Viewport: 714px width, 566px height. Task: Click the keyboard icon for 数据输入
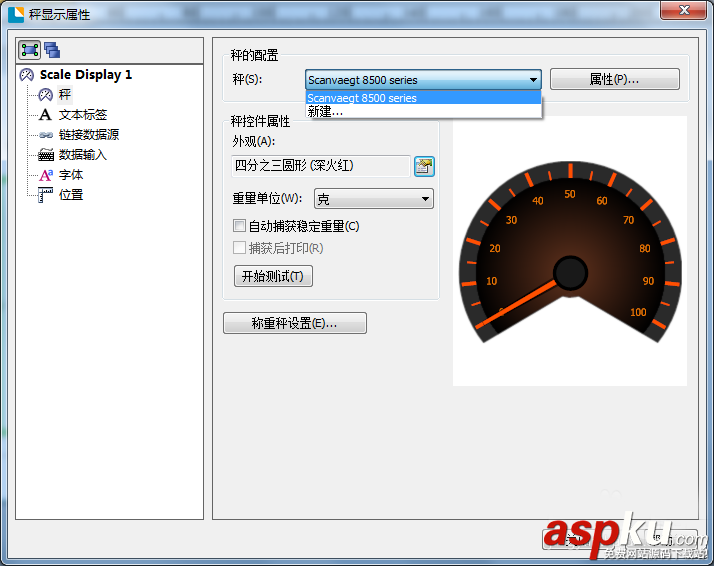pos(46,155)
